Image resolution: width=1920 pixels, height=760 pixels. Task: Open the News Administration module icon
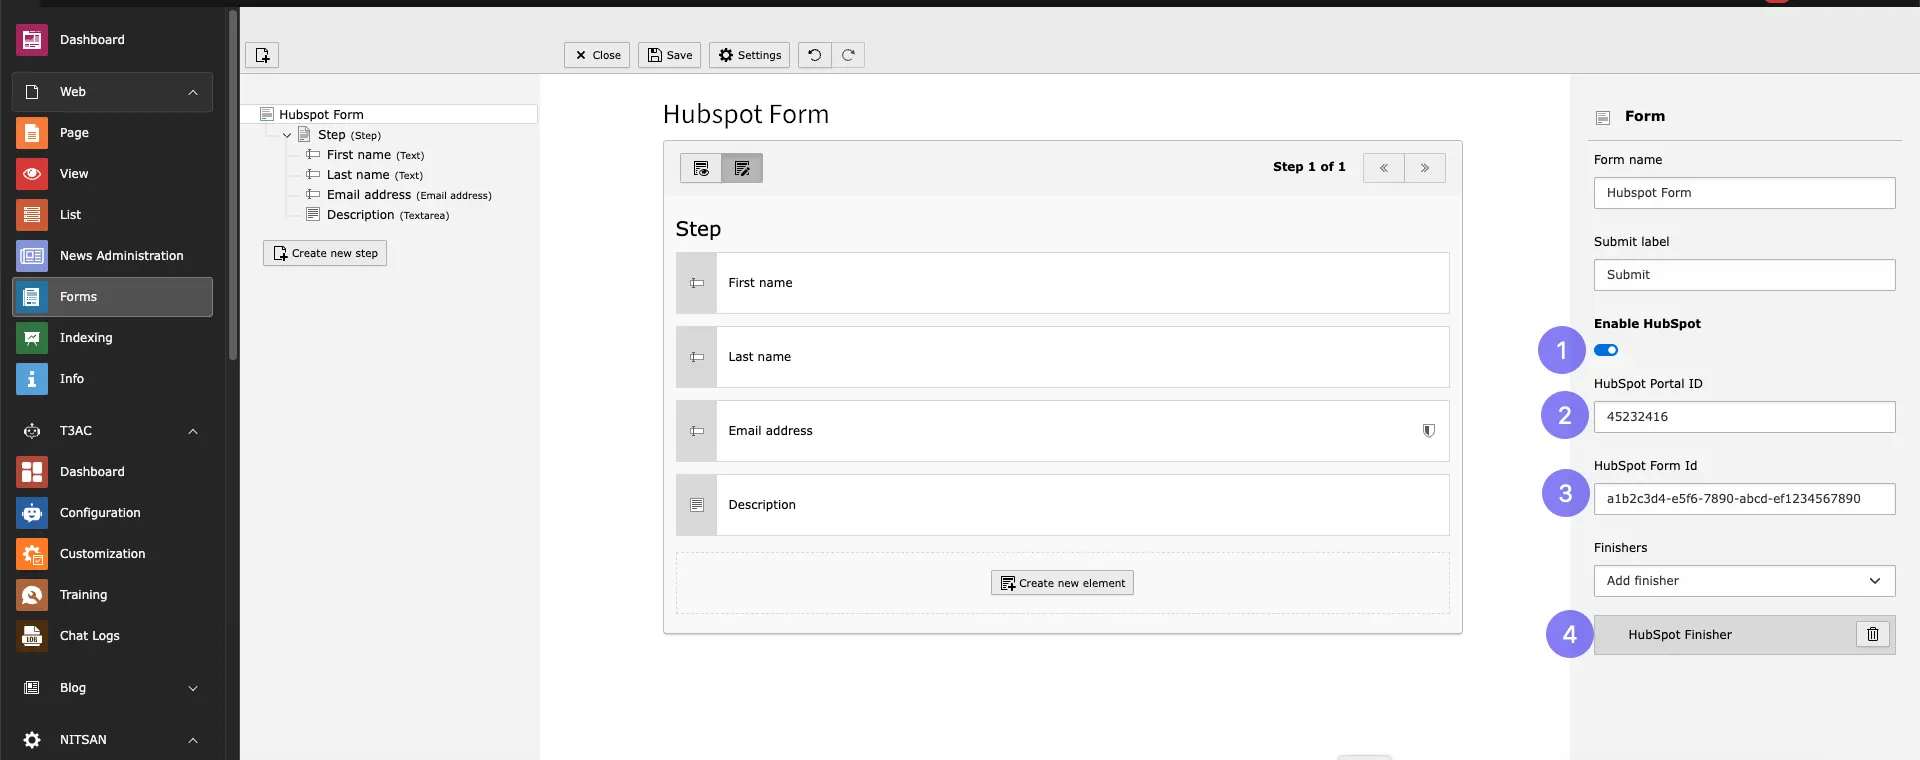point(32,256)
